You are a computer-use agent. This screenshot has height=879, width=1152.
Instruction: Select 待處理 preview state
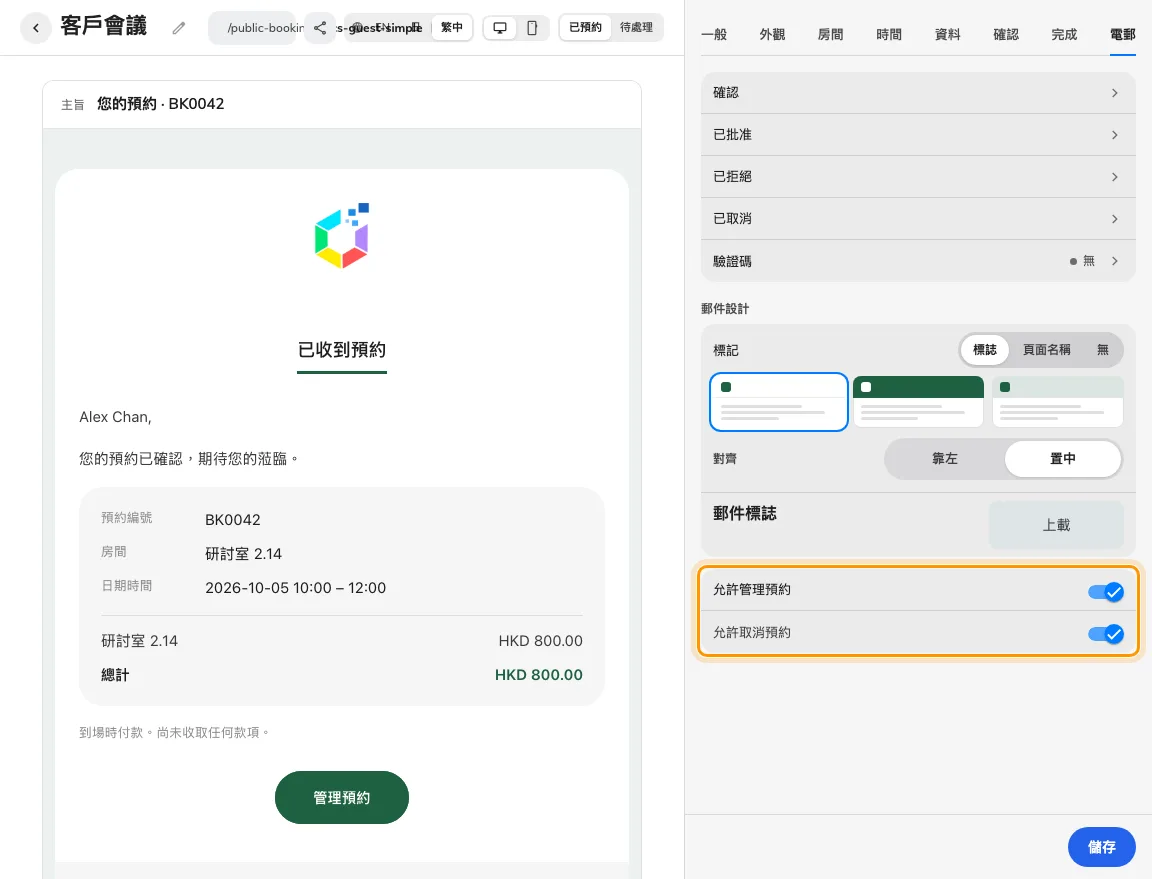coord(636,27)
